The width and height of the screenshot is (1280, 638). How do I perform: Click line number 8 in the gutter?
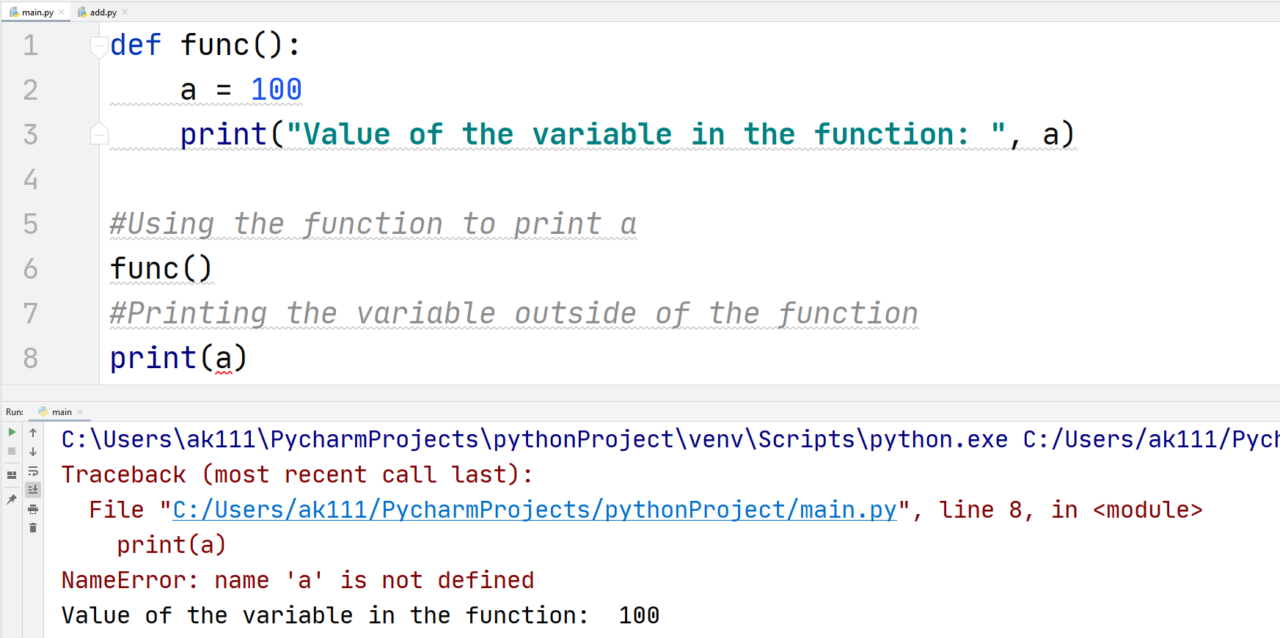(30, 357)
